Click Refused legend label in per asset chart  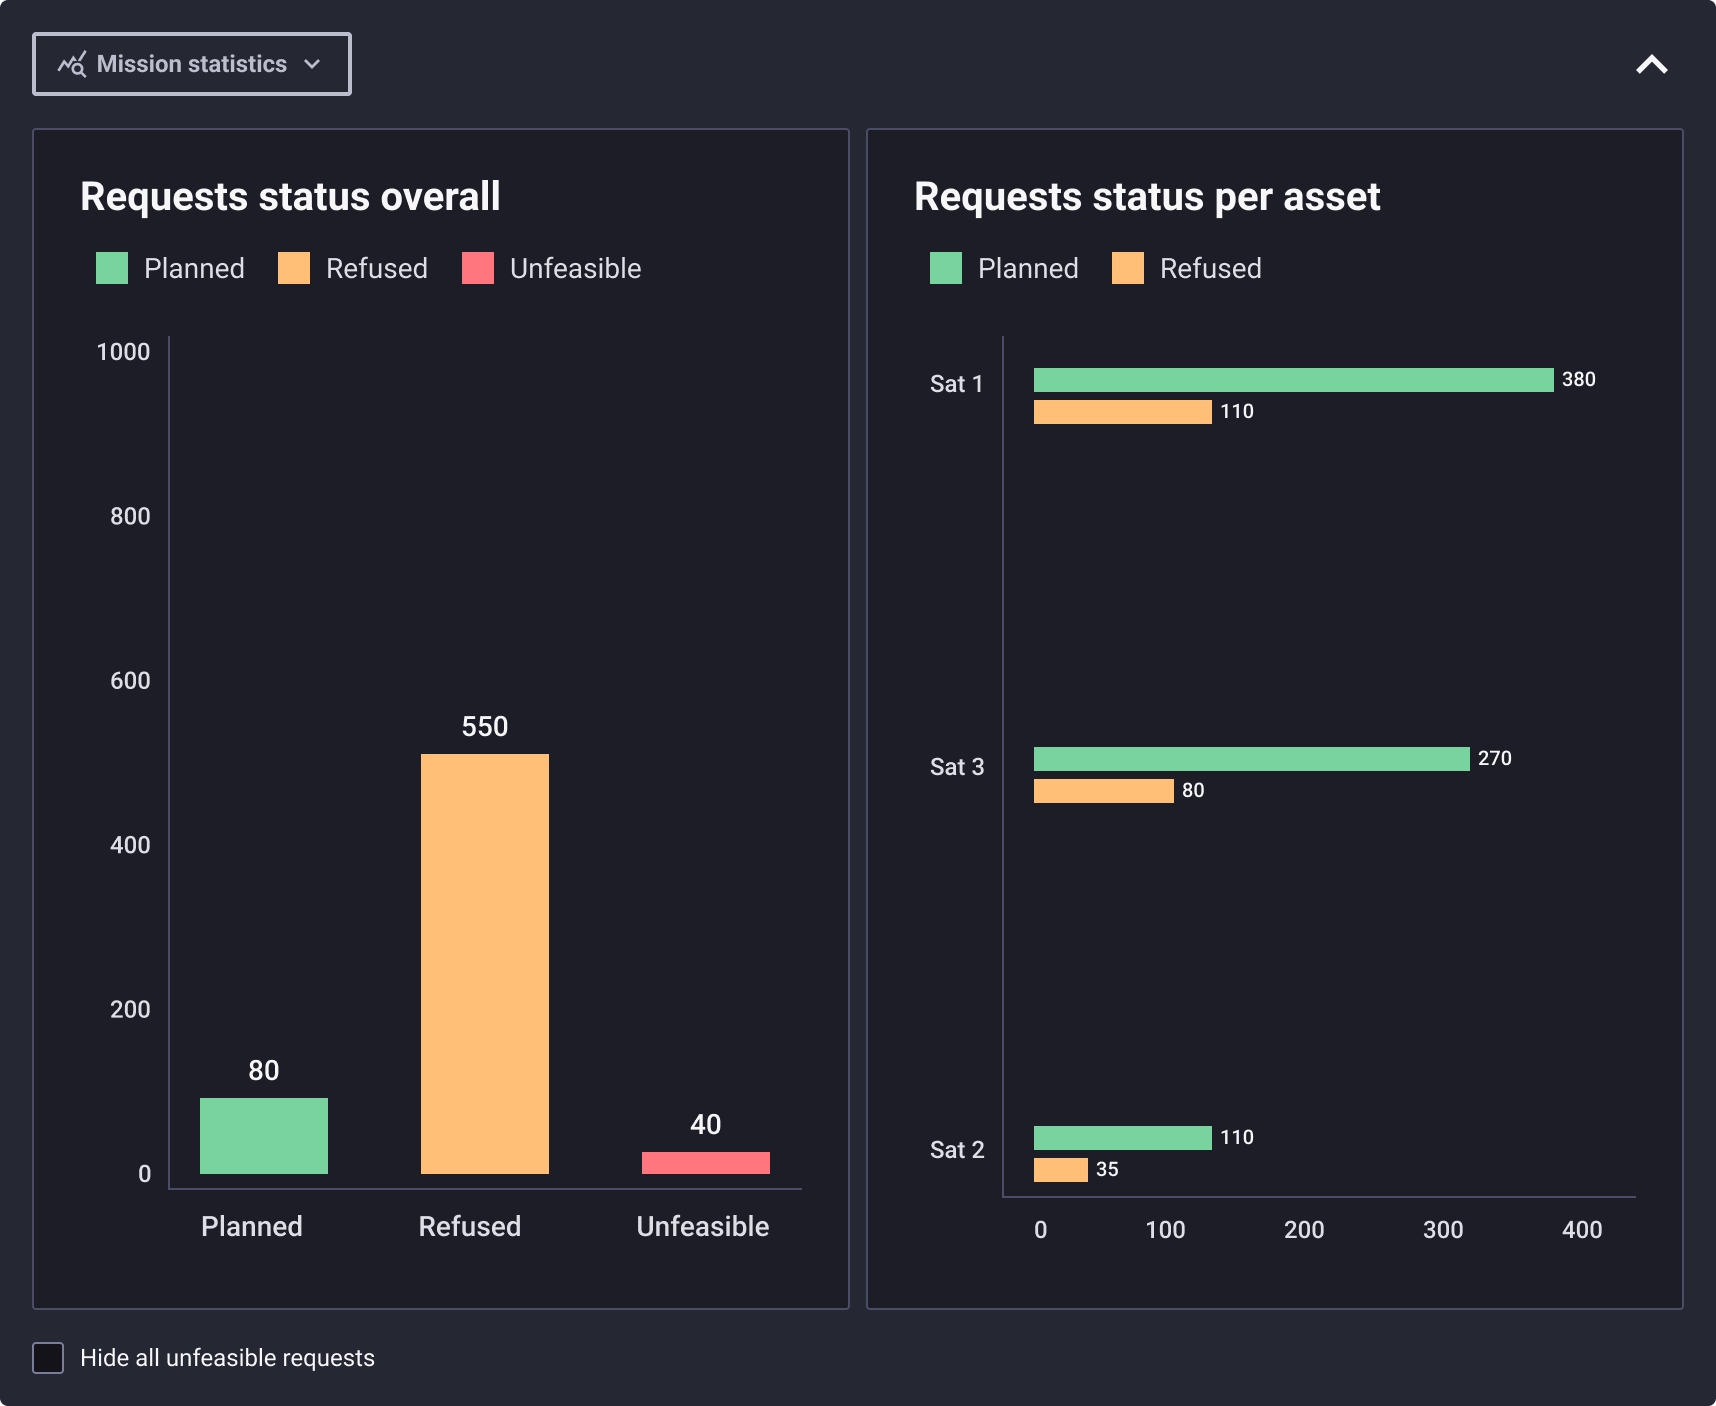(1211, 268)
